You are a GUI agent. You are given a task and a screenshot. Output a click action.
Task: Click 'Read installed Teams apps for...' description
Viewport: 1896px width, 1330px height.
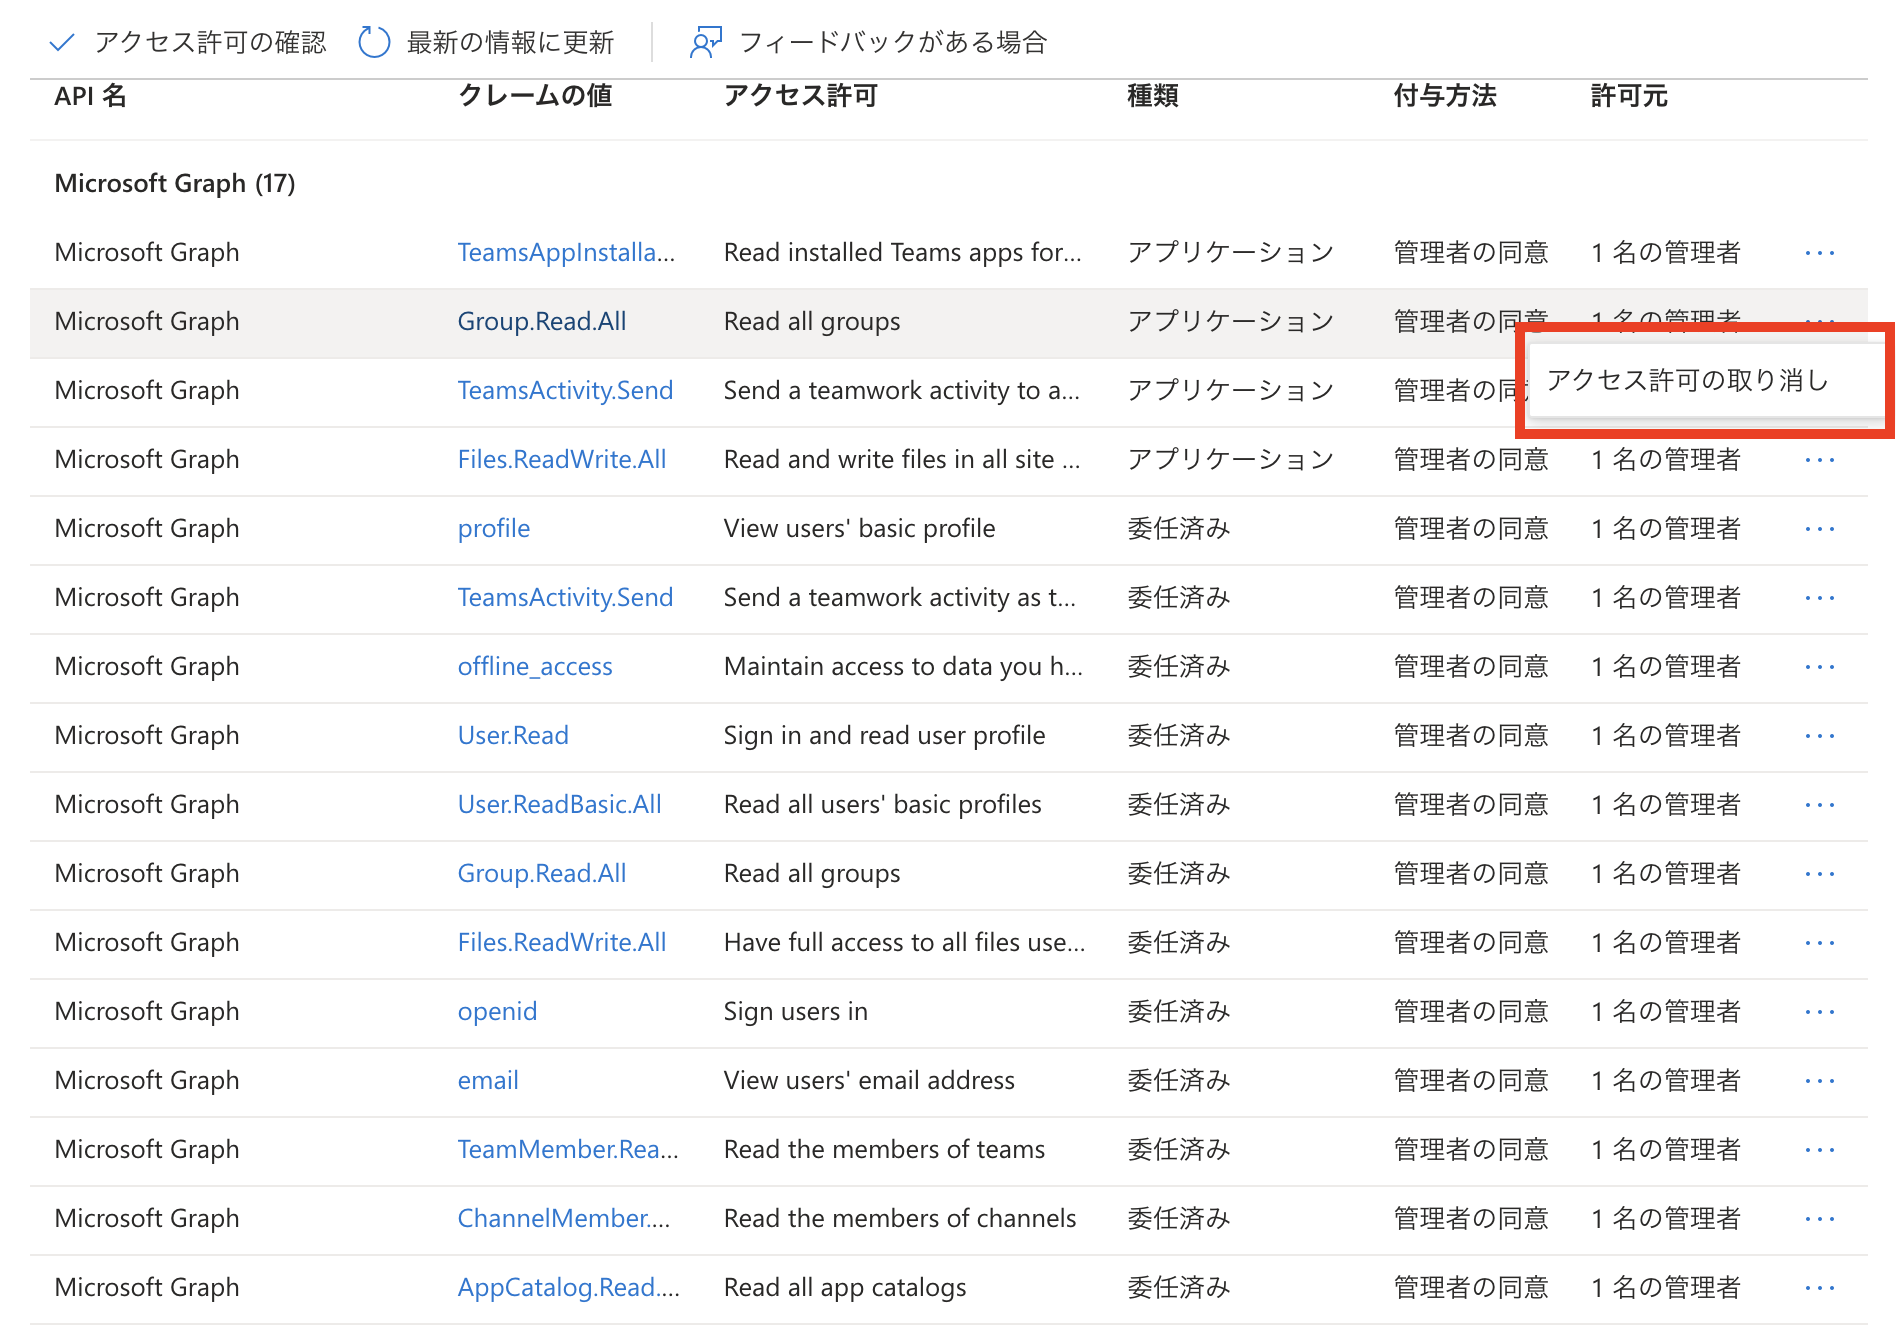pyautogui.click(x=903, y=252)
